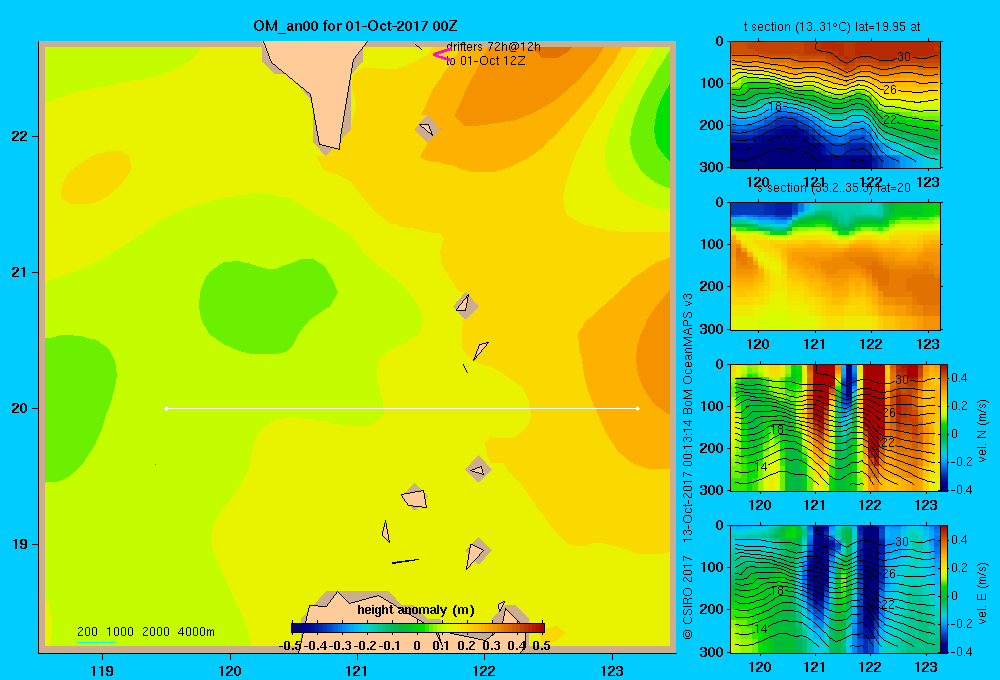Click the magenta drifter arrow marker

[441, 55]
